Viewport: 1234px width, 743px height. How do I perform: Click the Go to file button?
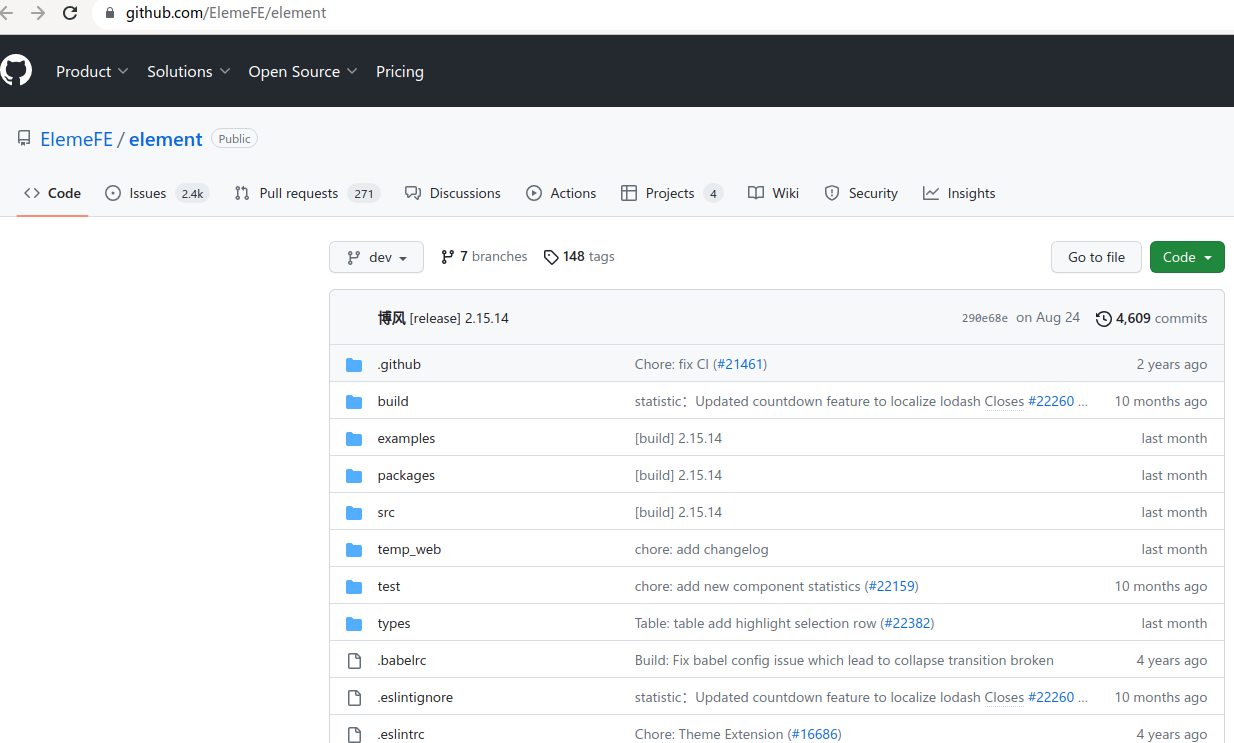click(x=1096, y=257)
